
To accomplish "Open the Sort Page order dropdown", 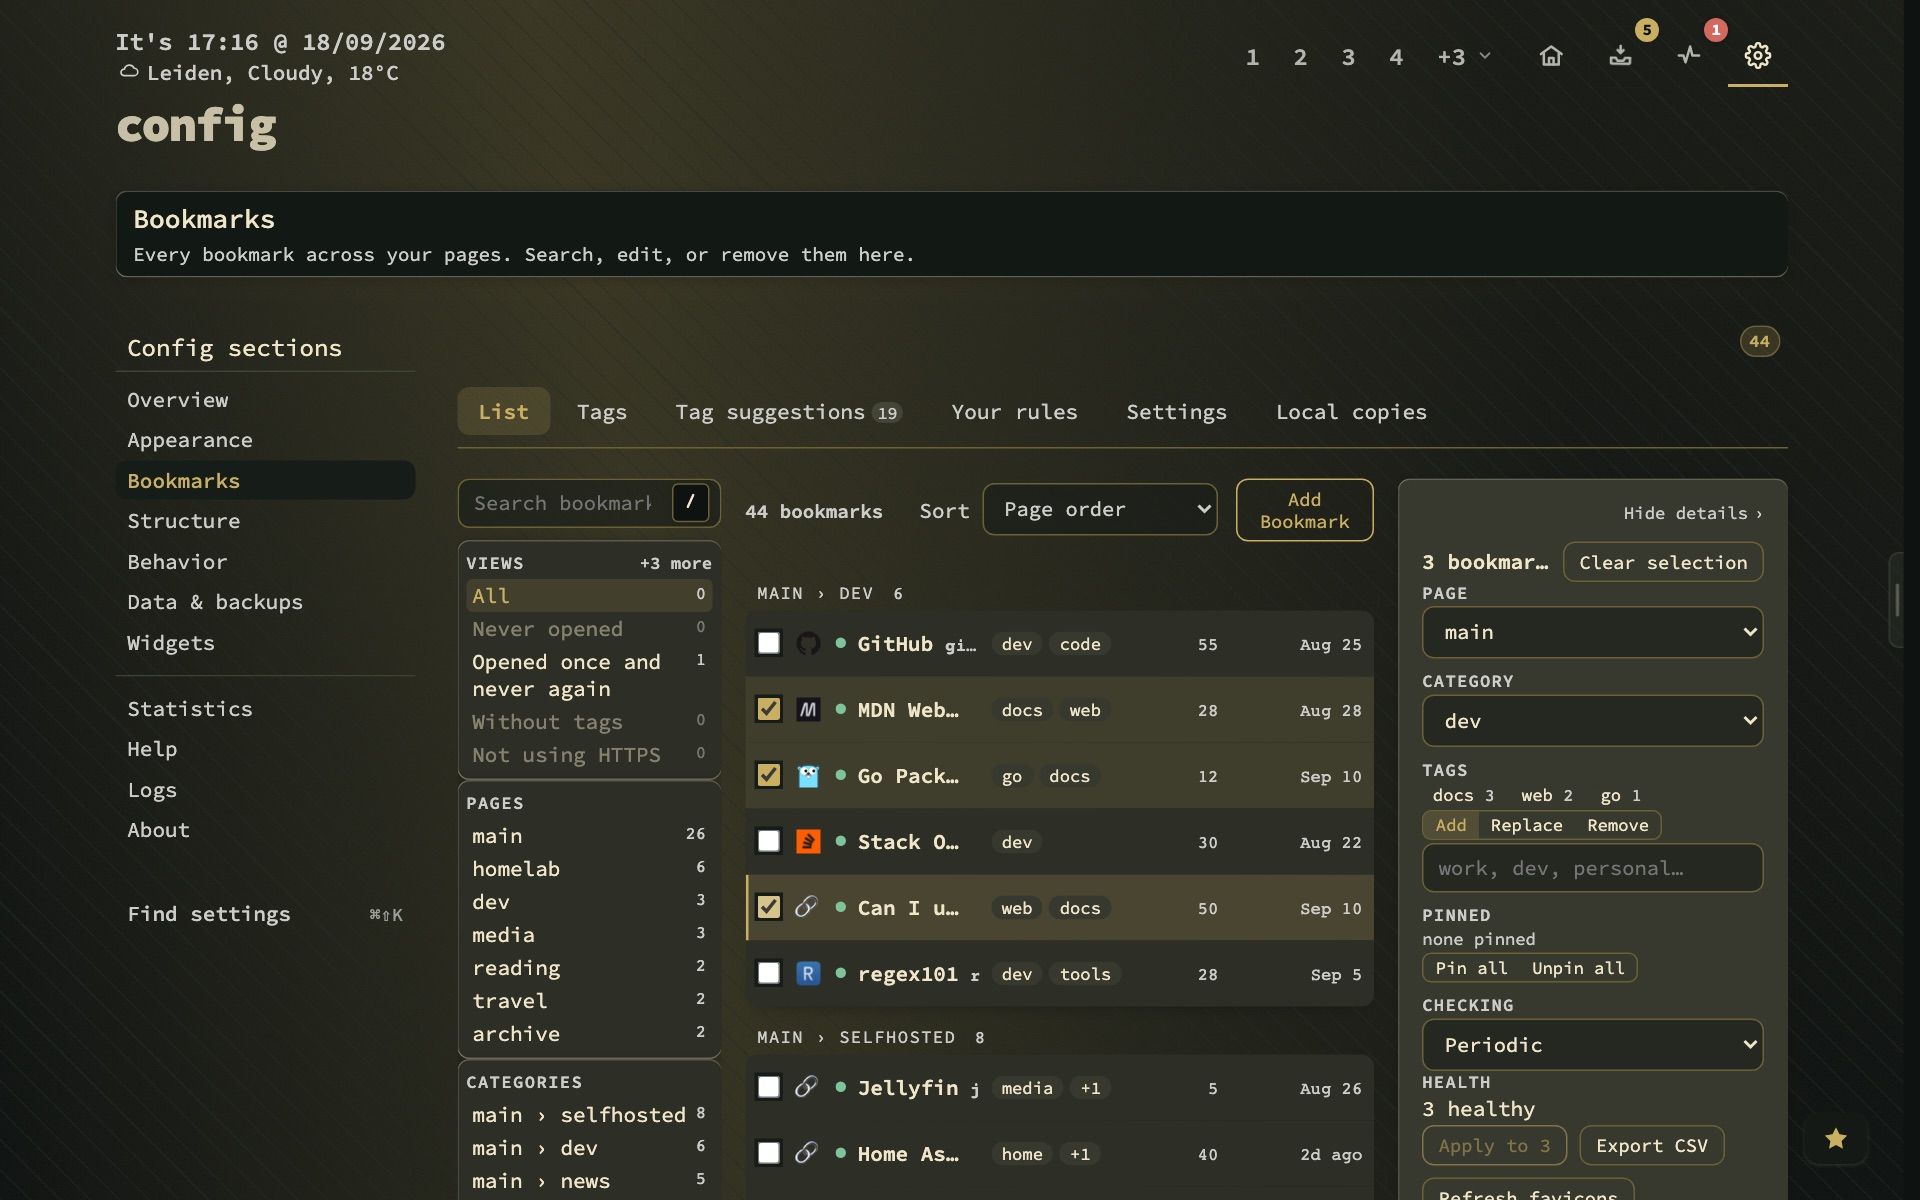I will [1099, 510].
